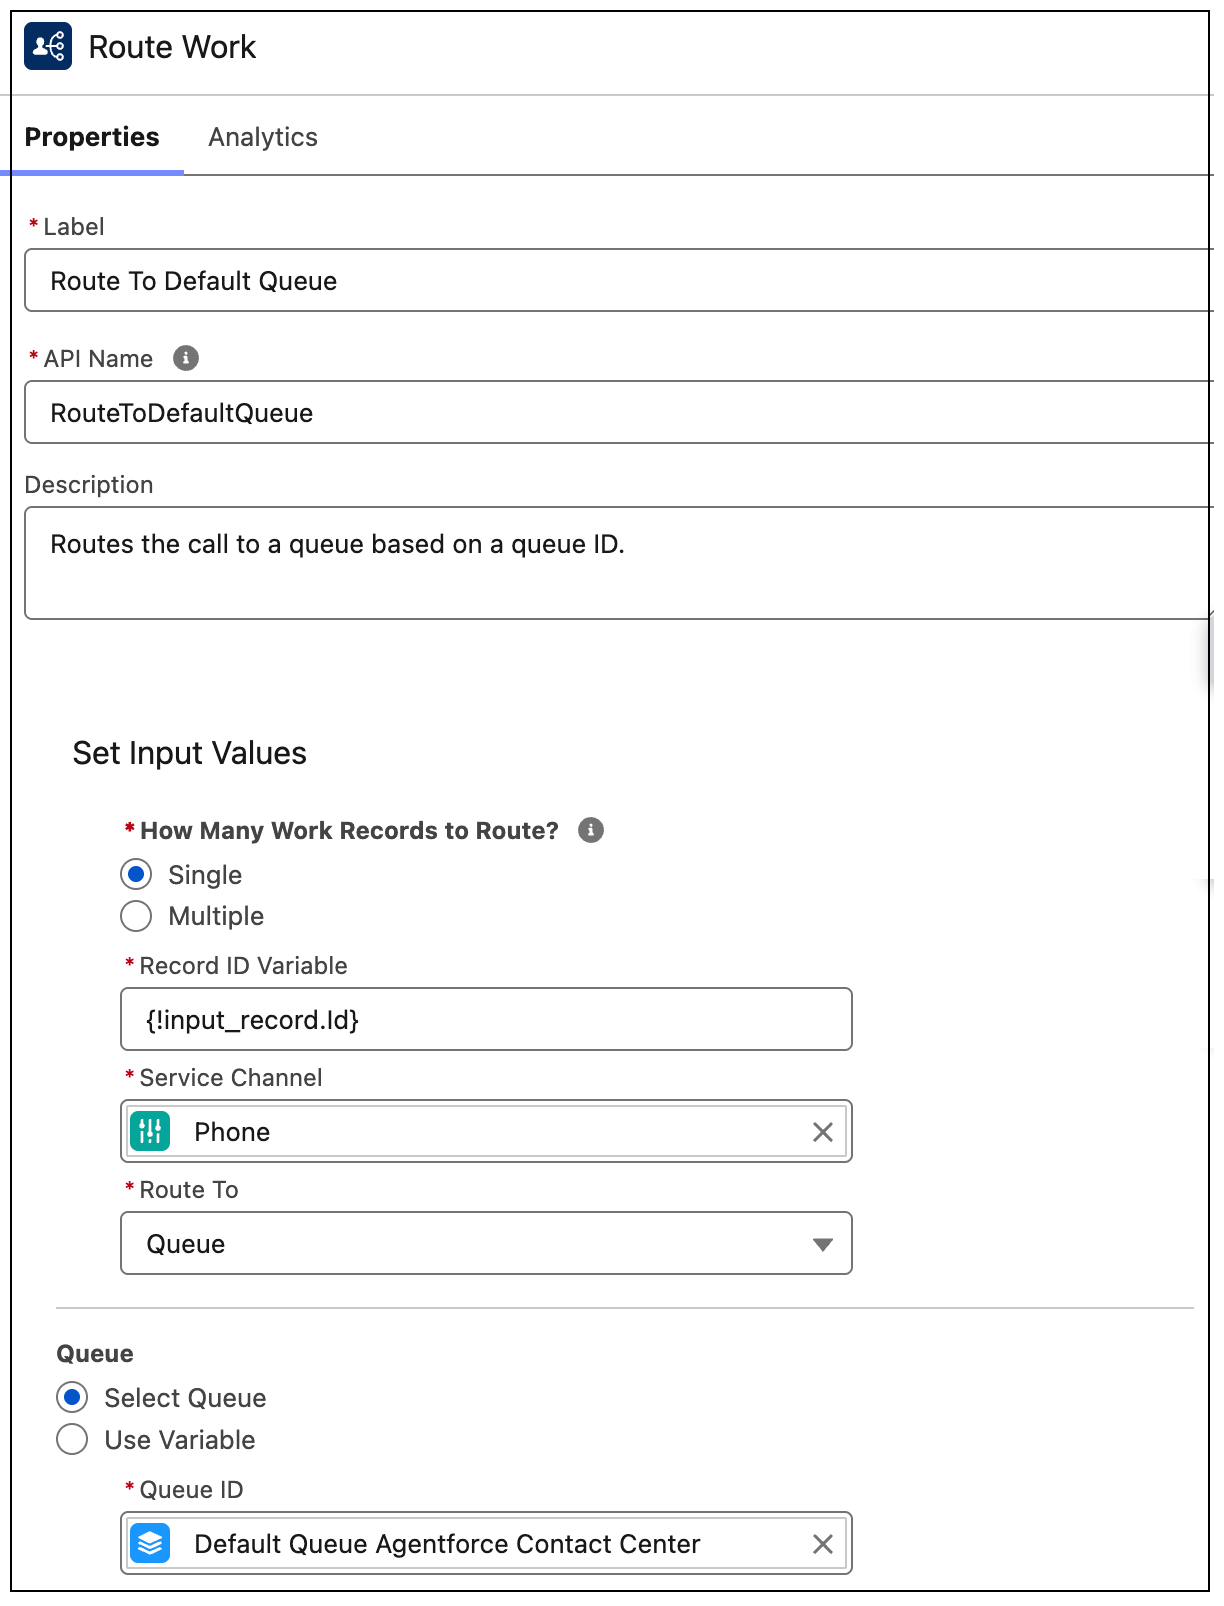
Task: Choose the Use Variable radio option
Action: tap(72, 1439)
